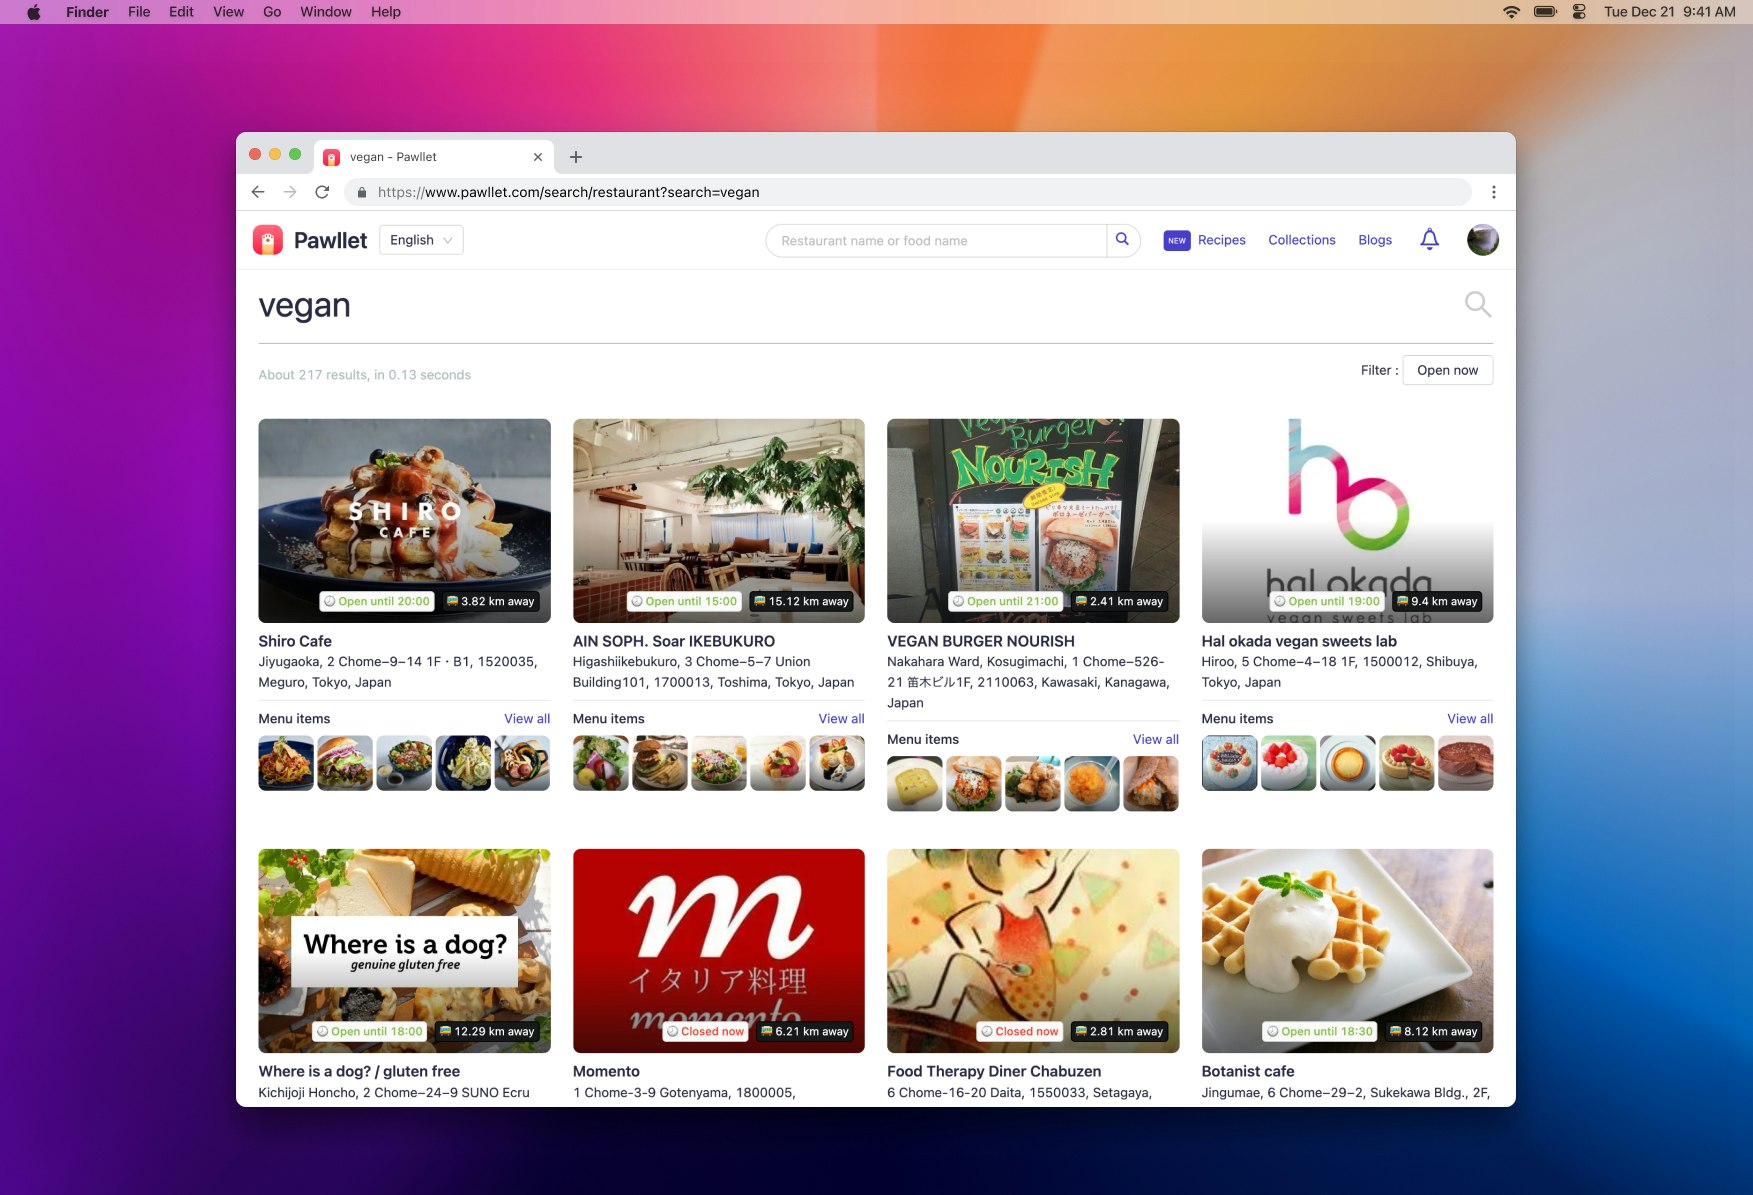Click first VEGAN BURGER NOURISH menu thumbnail
The image size is (1753, 1195).
pyautogui.click(x=915, y=784)
